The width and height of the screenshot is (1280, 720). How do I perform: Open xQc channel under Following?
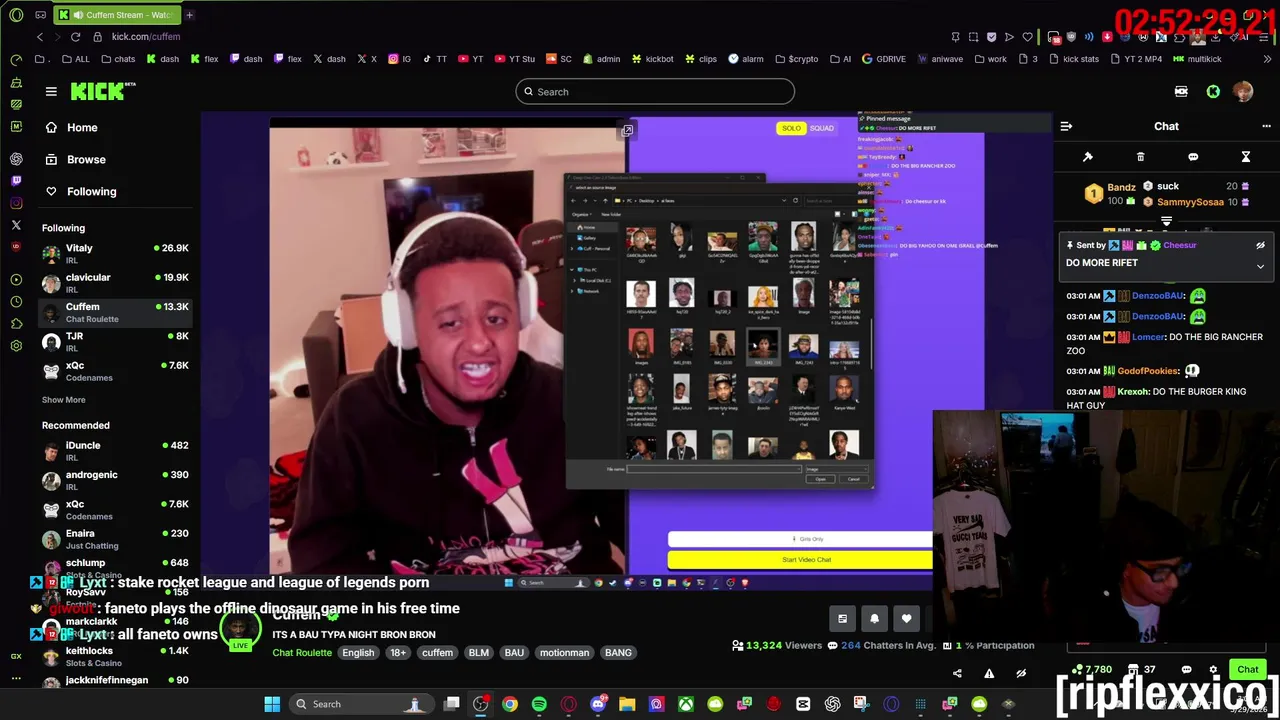115,370
